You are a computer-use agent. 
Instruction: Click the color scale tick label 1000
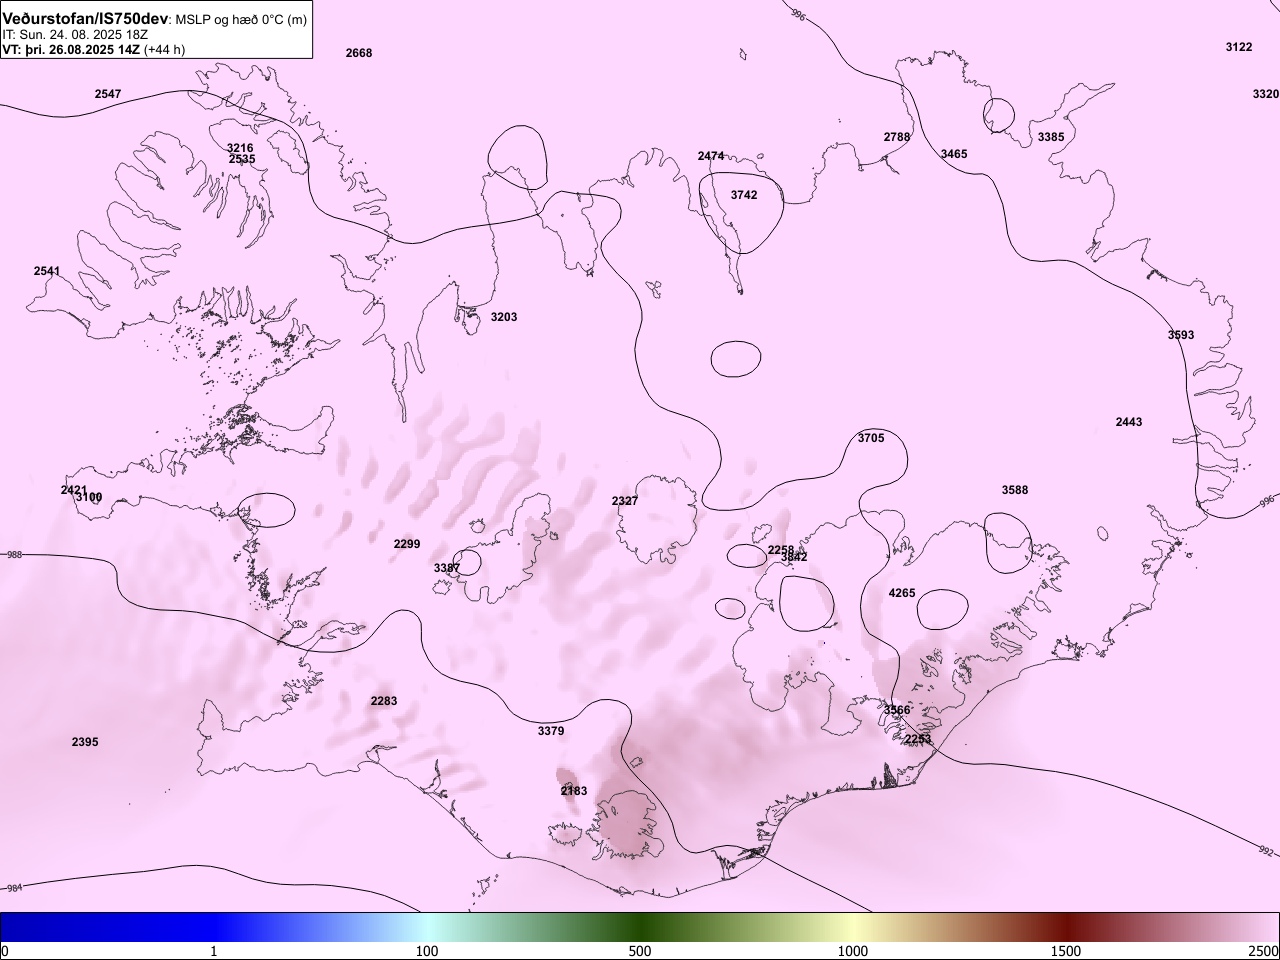pyautogui.click(x=853, y=951)
